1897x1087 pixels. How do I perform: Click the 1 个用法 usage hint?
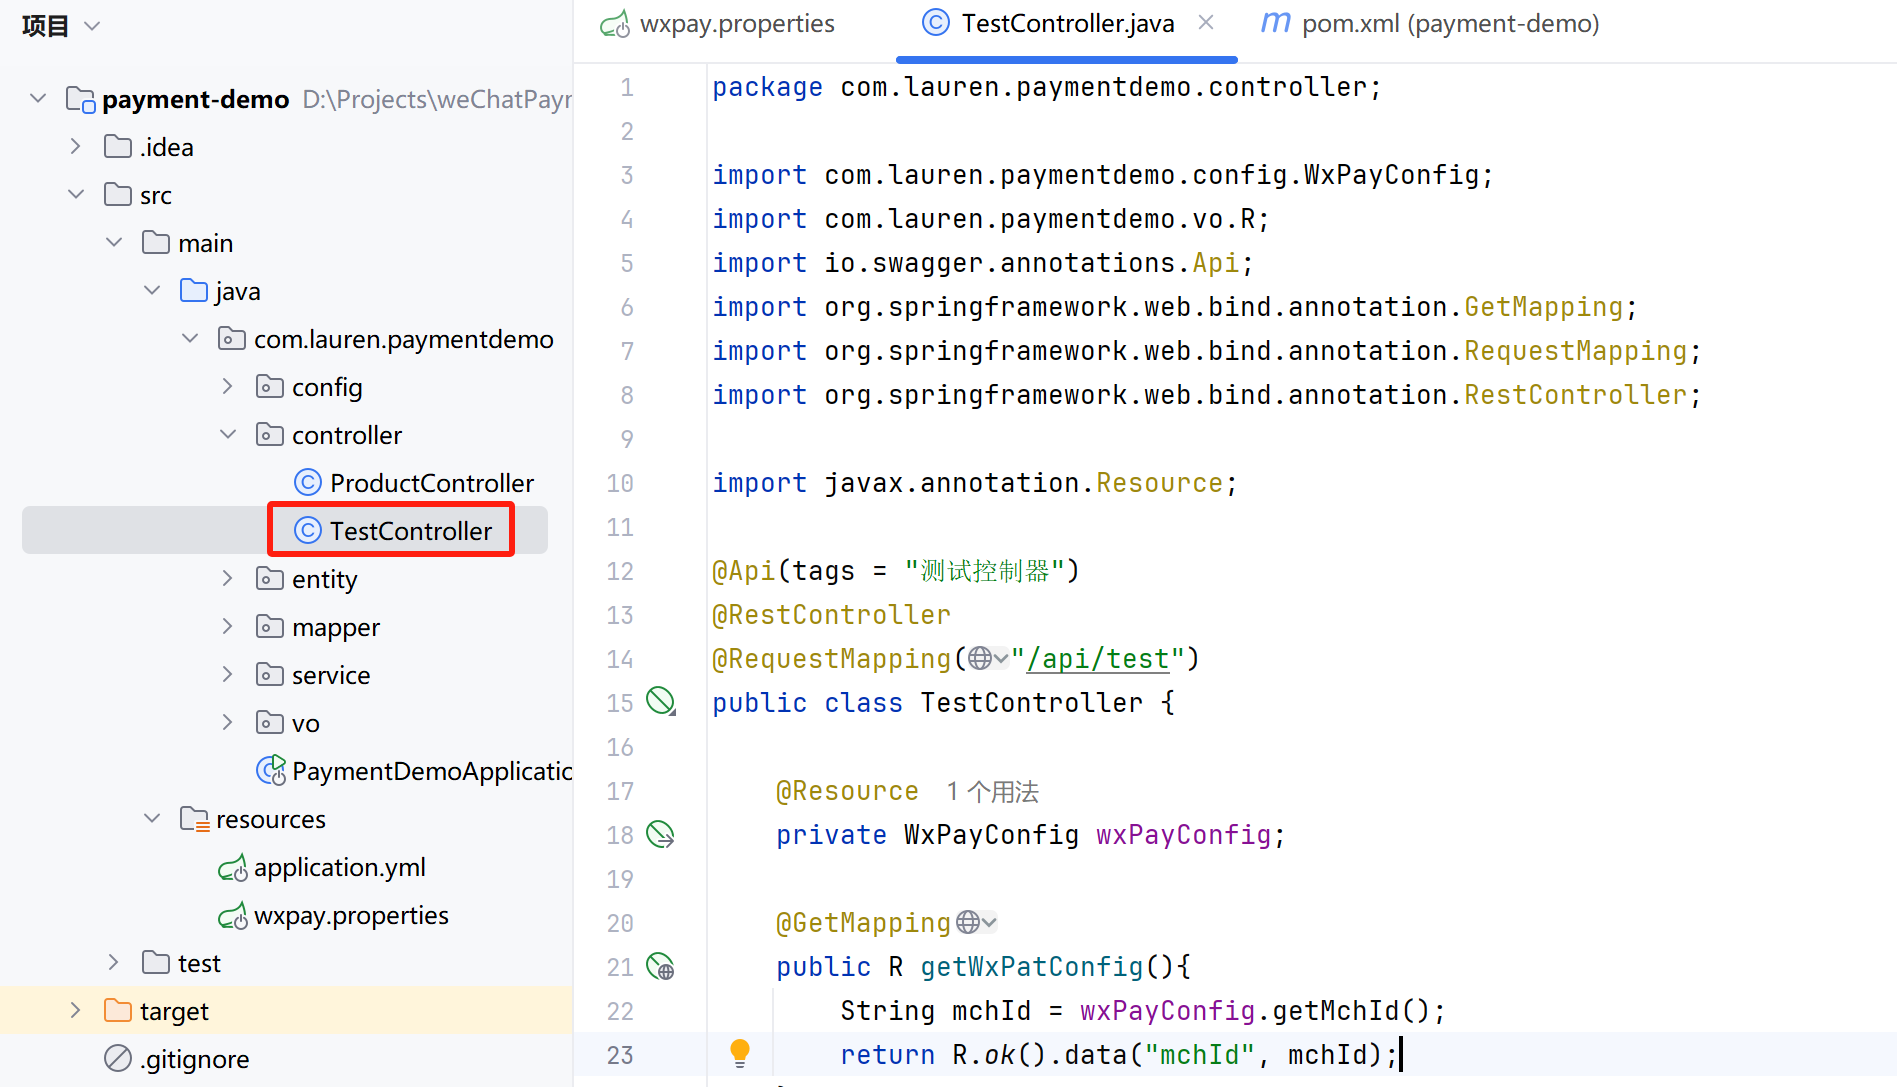coord(991,790)
